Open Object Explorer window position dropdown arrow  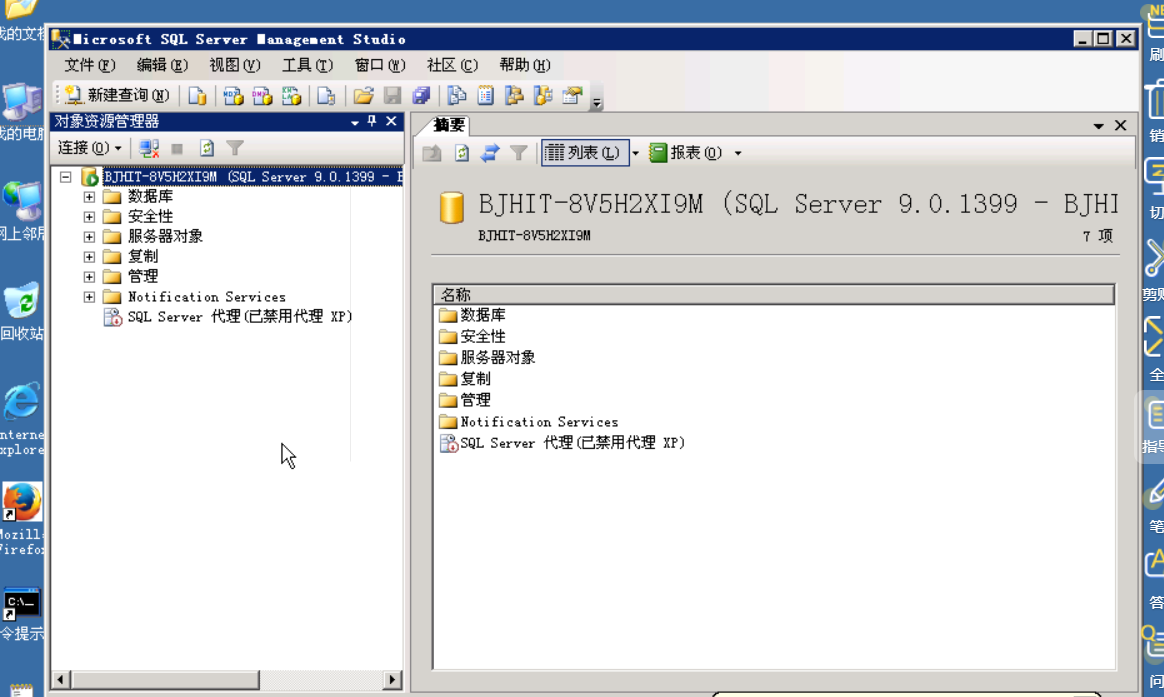[x=355, y=122]
